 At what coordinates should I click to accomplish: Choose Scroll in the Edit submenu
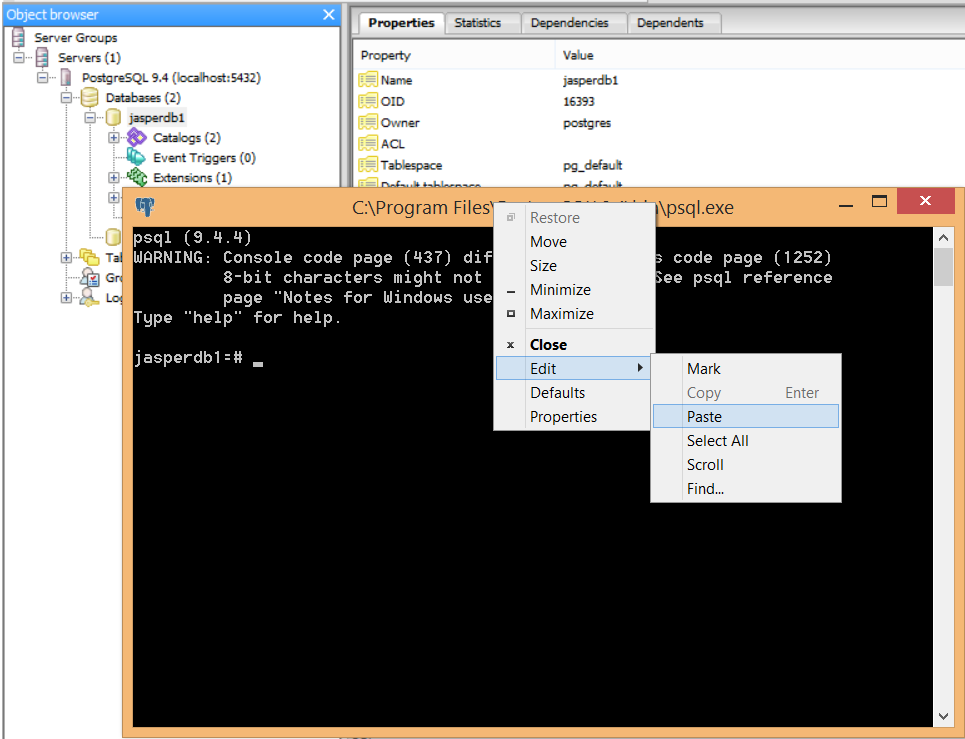746,465
